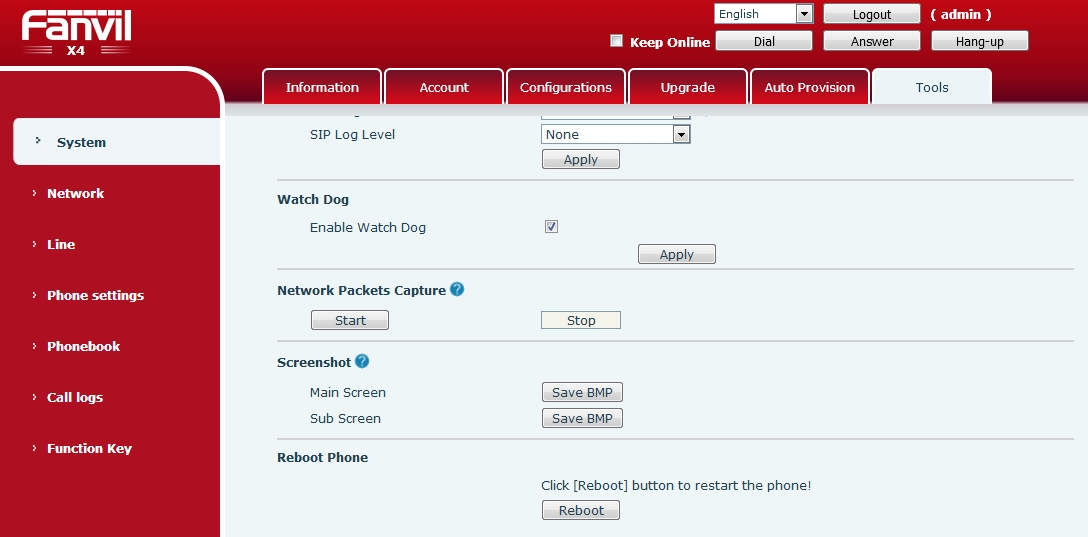
Task: Click the help icon next to Screenshot
Action: [362, 362]
